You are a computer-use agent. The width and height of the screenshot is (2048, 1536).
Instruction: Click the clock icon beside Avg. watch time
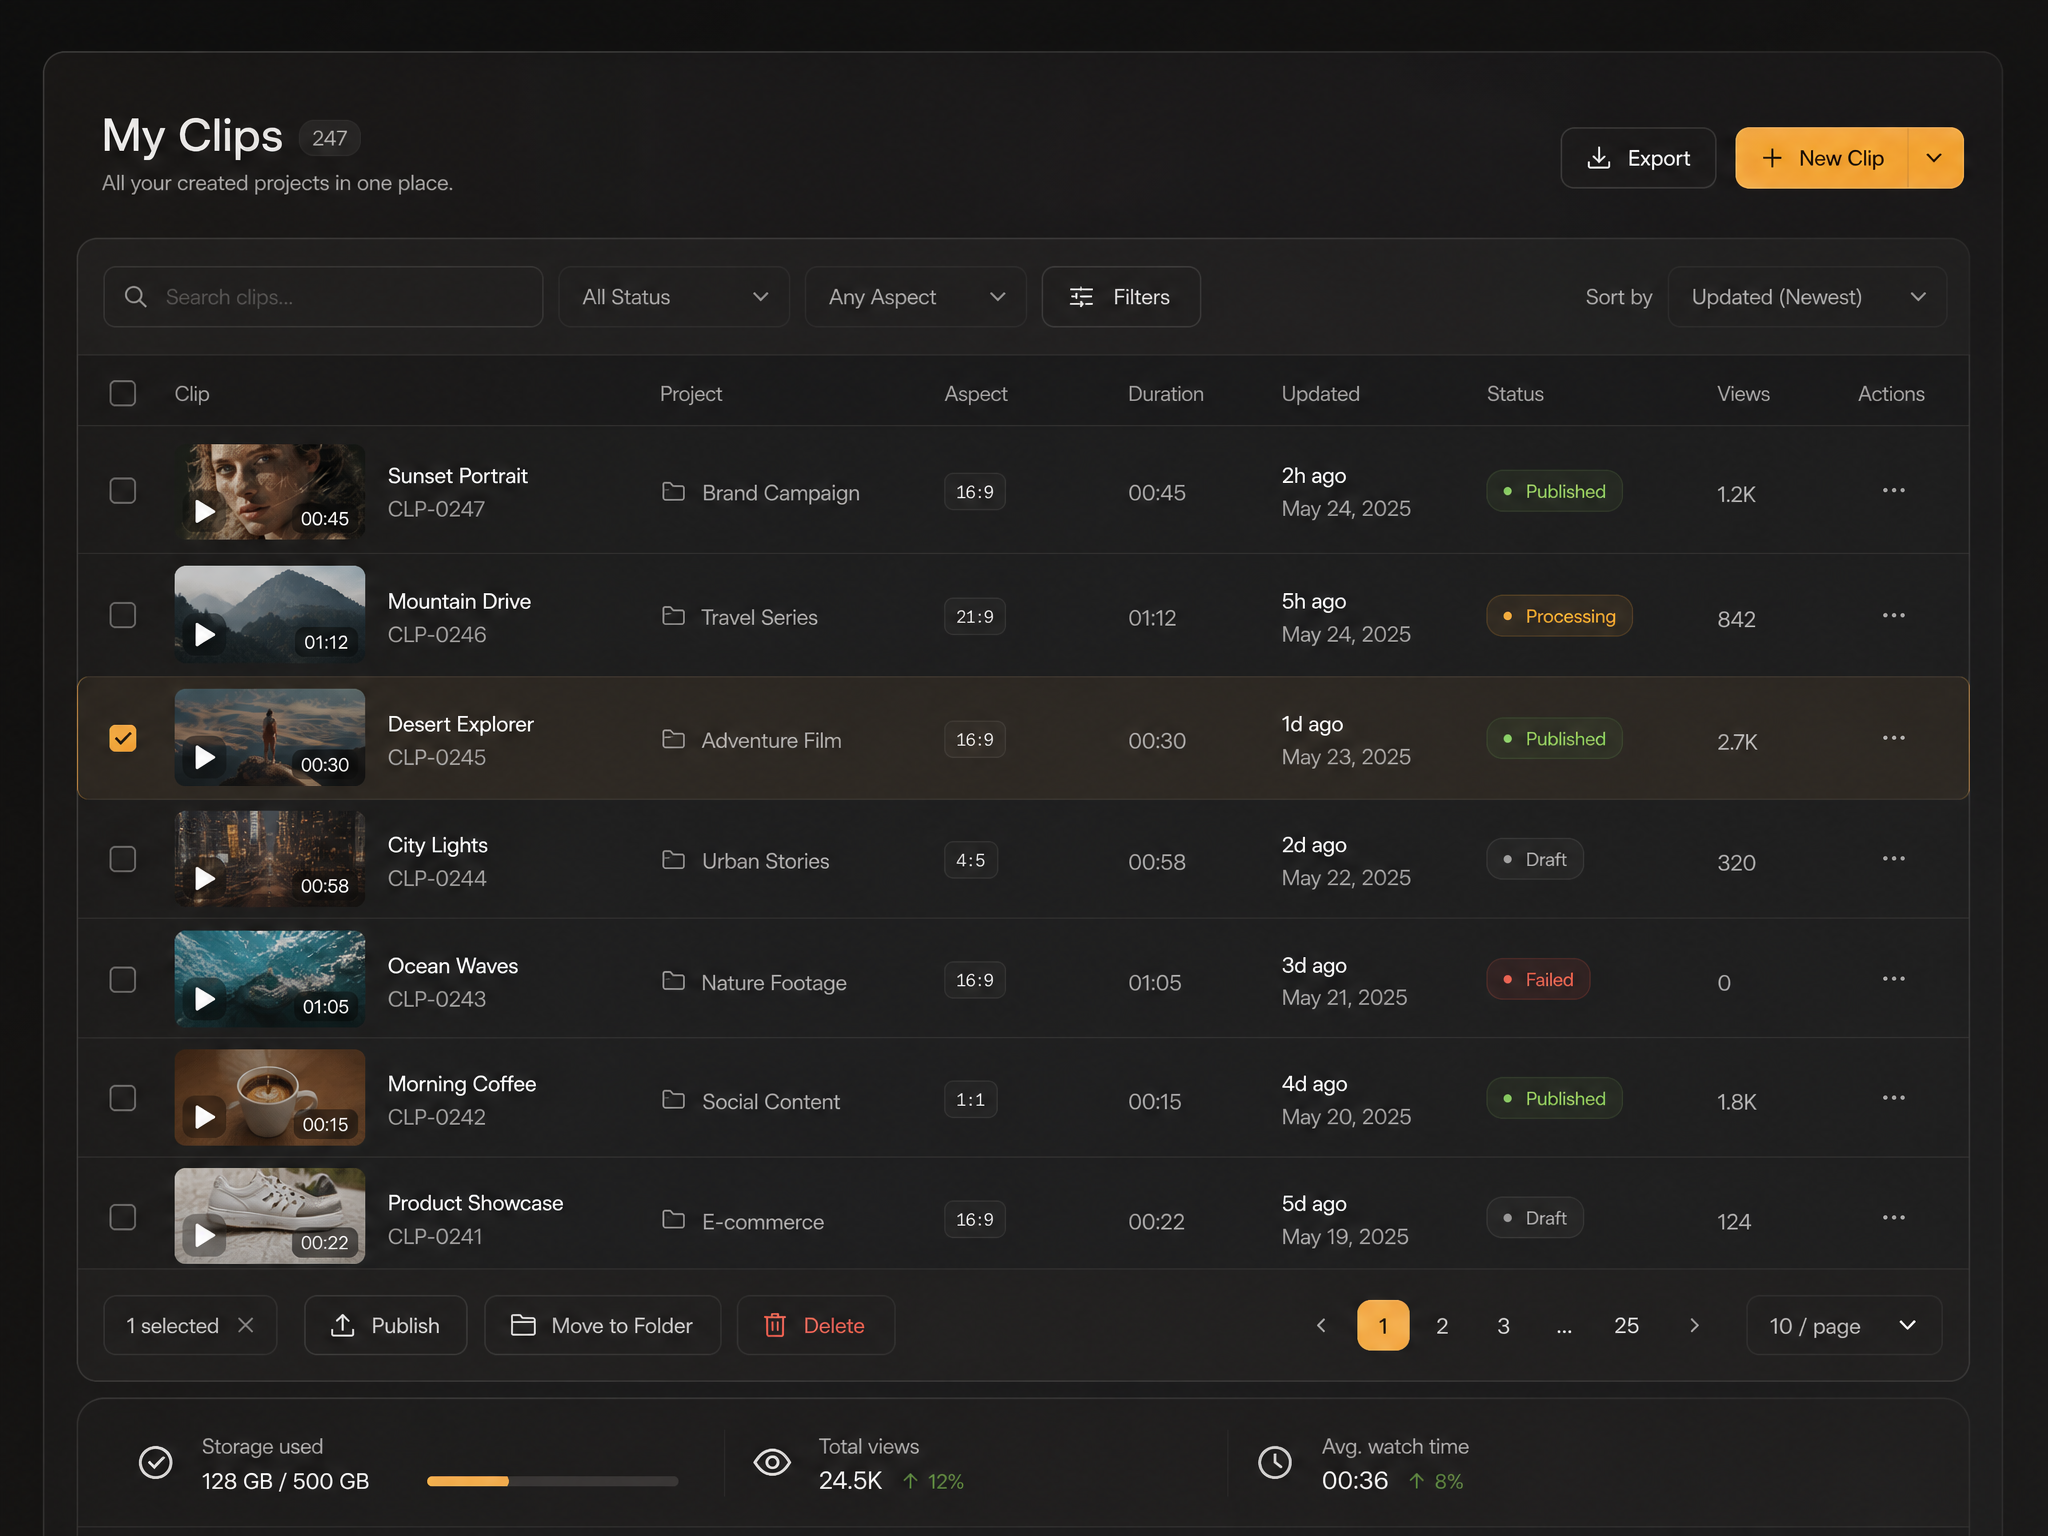(1274, 1463)
